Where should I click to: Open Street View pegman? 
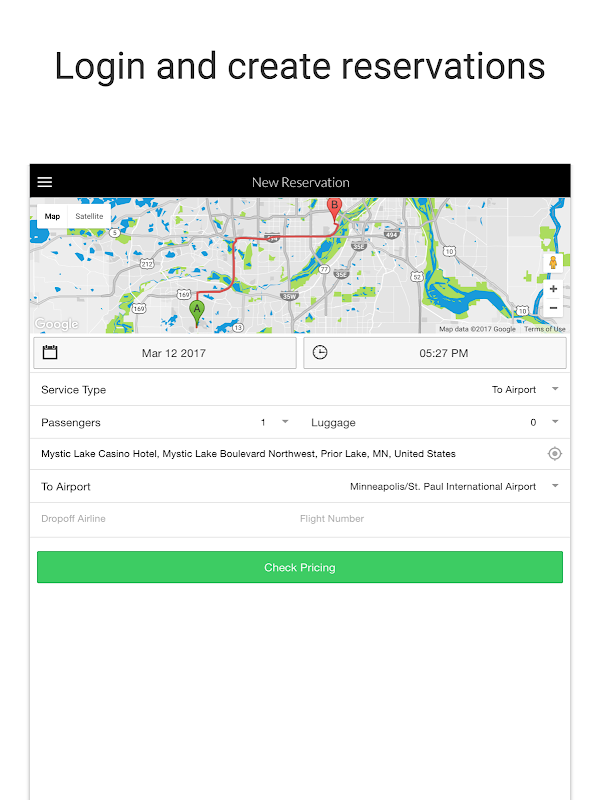553,263
